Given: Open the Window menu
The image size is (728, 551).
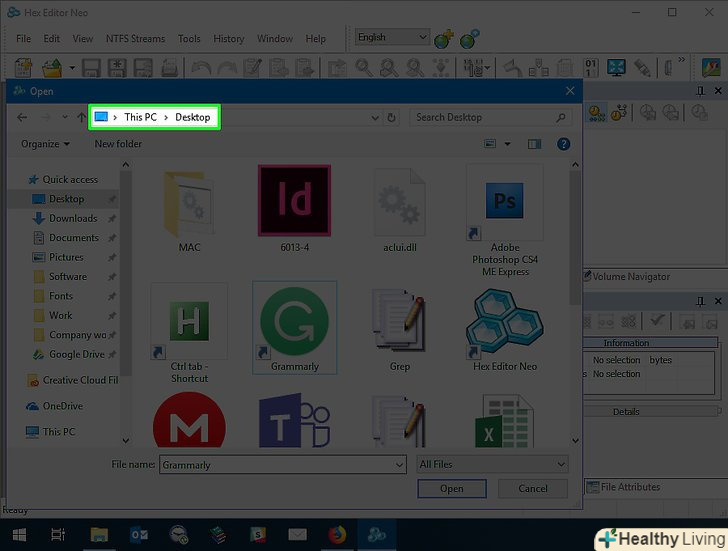Looking at the screenshot, I should point(275,39).
